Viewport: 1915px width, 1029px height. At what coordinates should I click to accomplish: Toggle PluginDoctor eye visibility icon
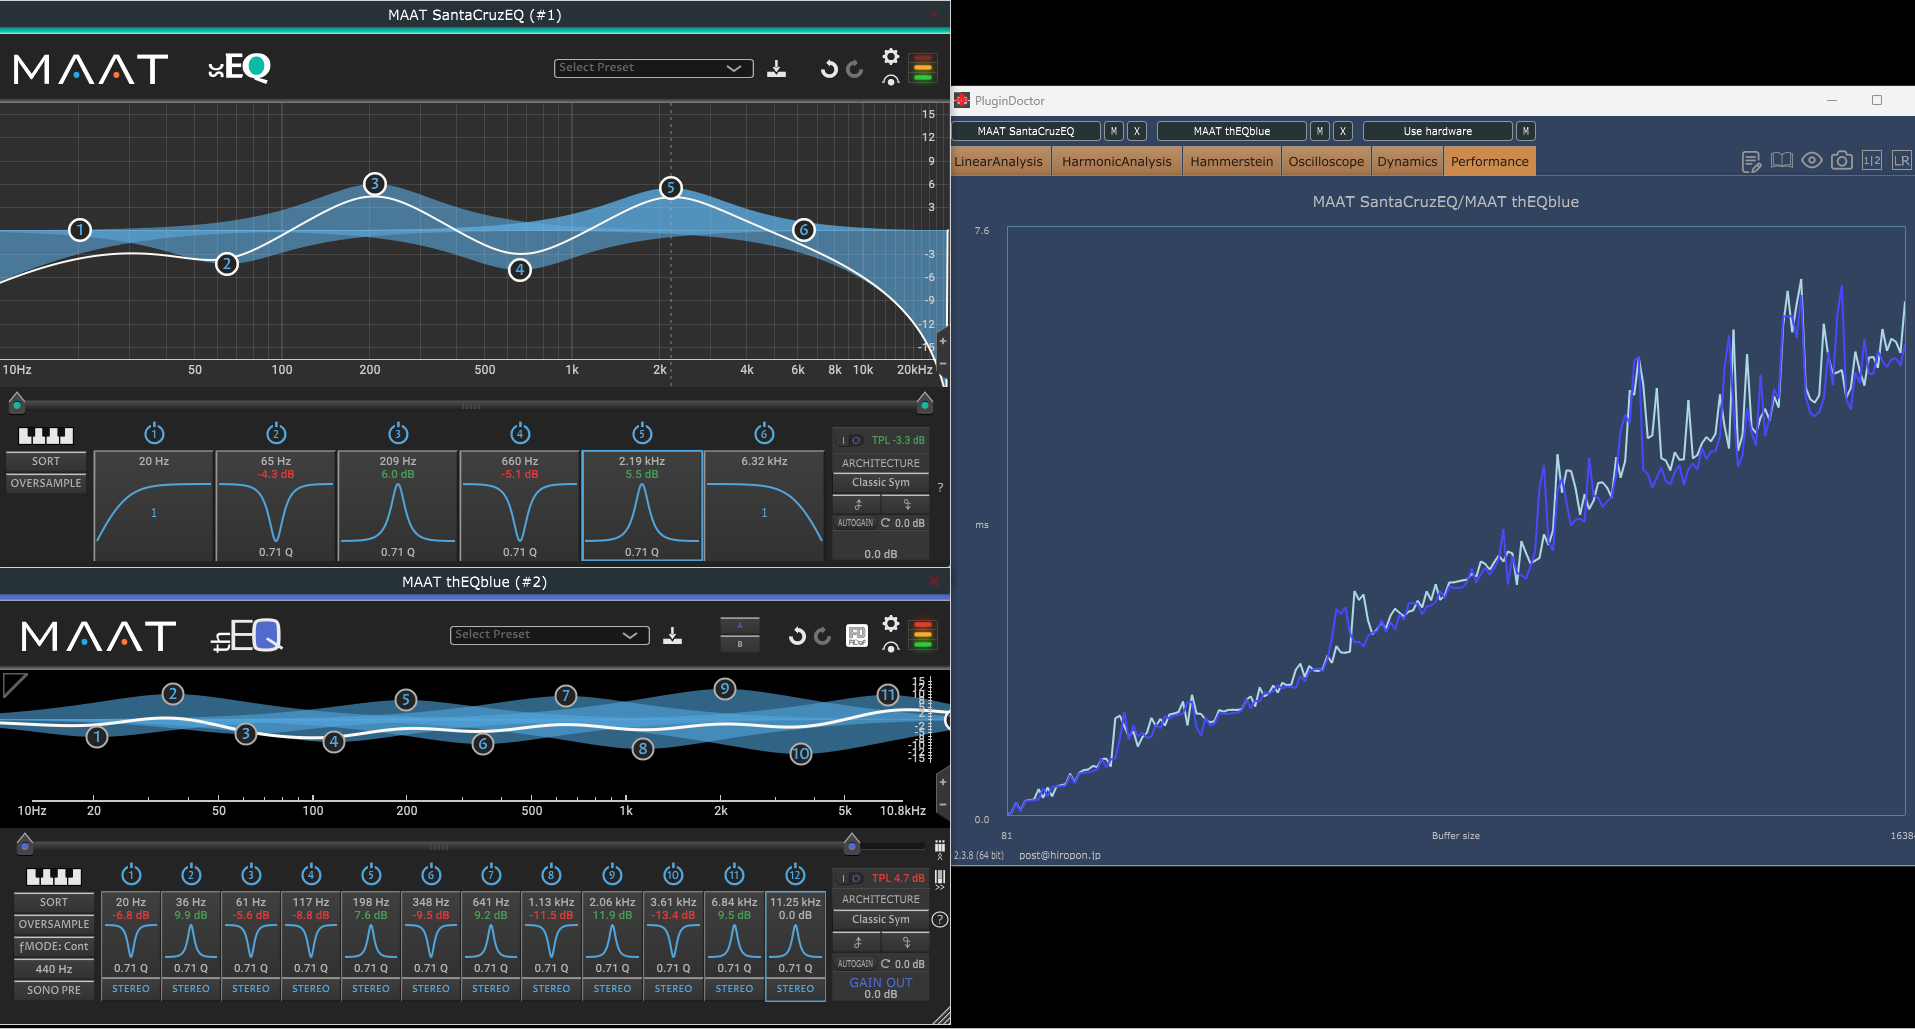click(x=1812, y=160)
